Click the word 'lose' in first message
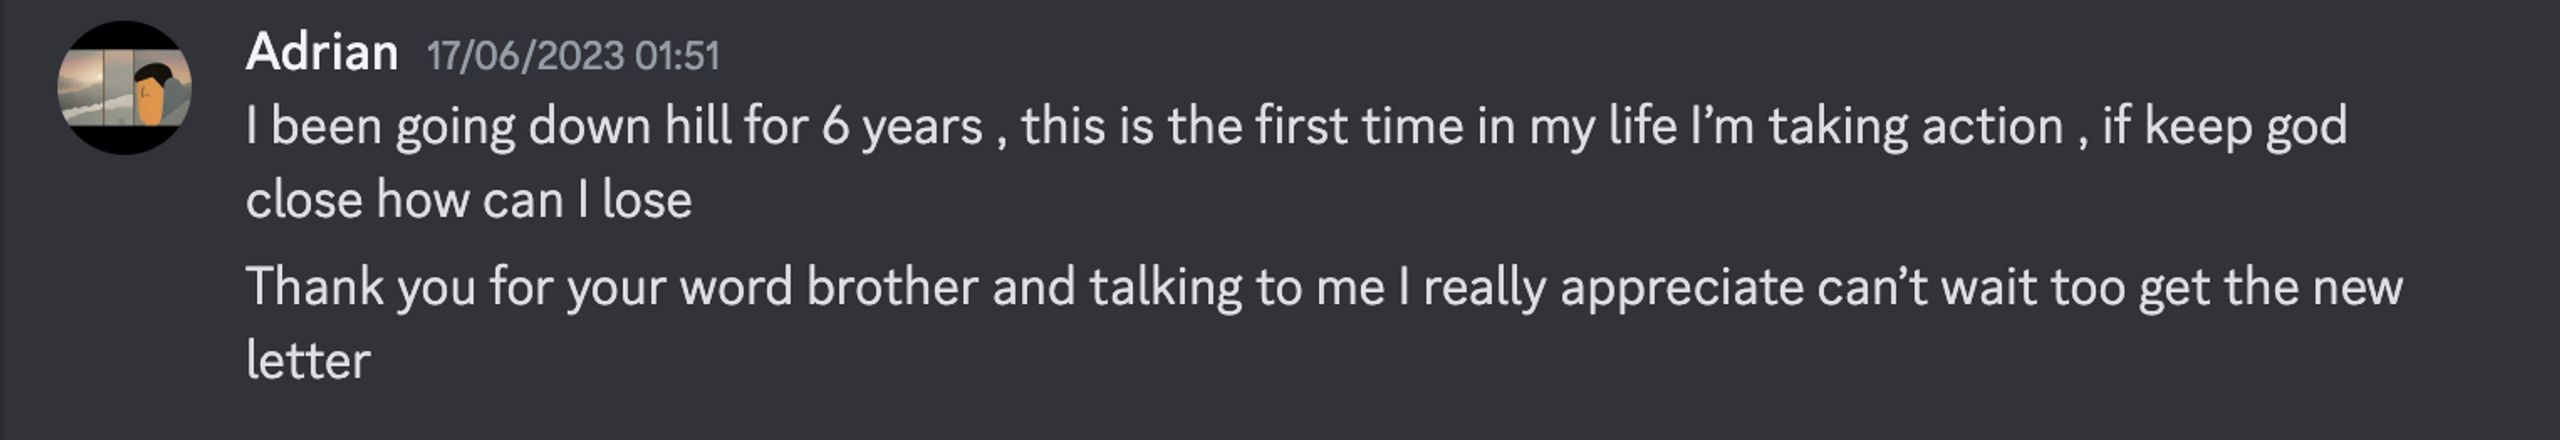The width and height of the screenshot is (2560, 440). [647, 201]
